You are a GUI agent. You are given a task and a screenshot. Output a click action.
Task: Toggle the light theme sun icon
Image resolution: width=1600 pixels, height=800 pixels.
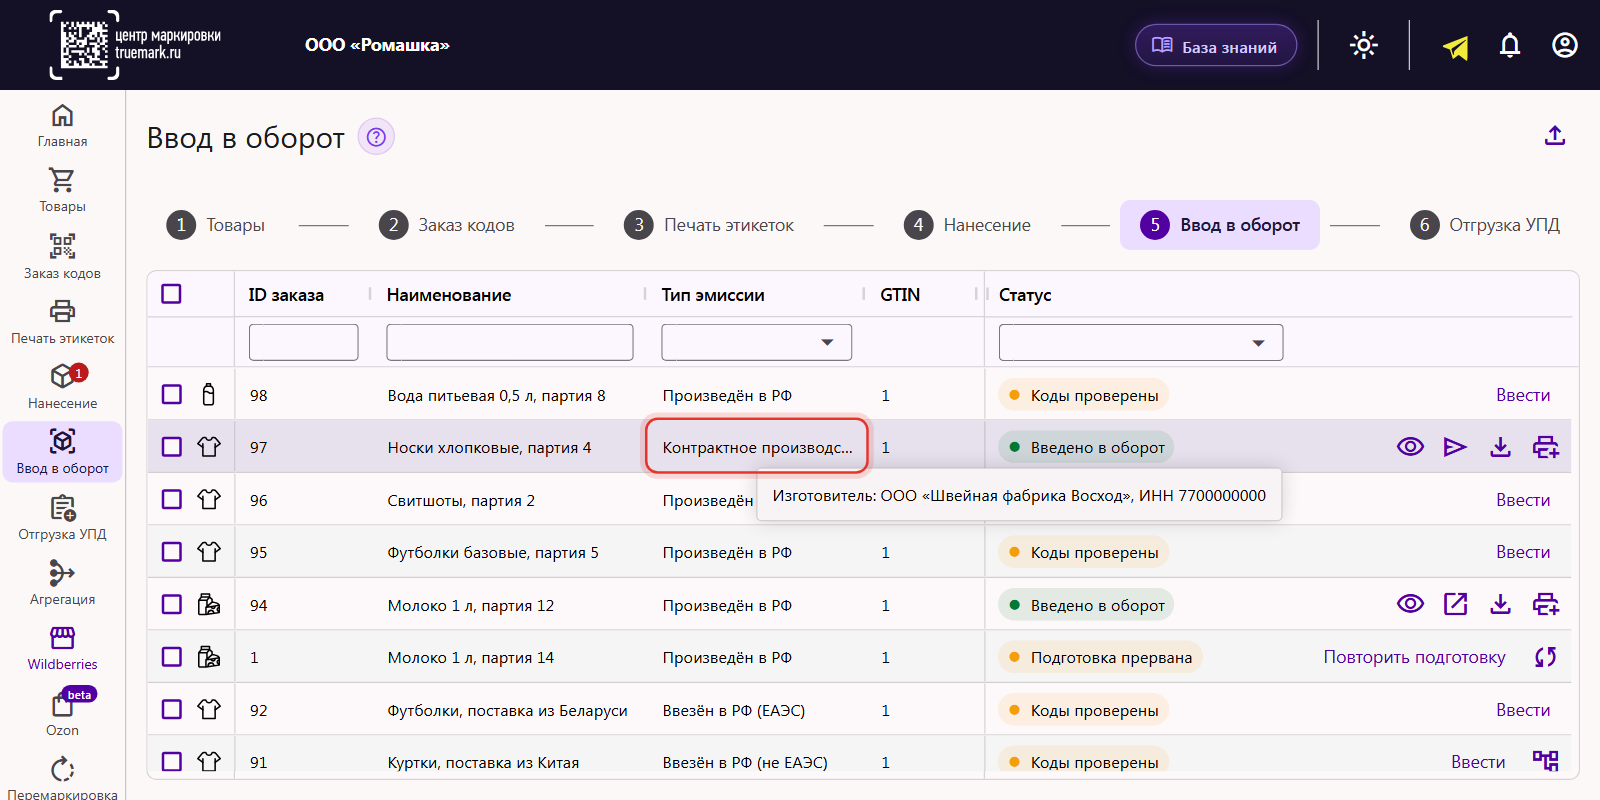pyautogui.click(x=1364, y=45)
